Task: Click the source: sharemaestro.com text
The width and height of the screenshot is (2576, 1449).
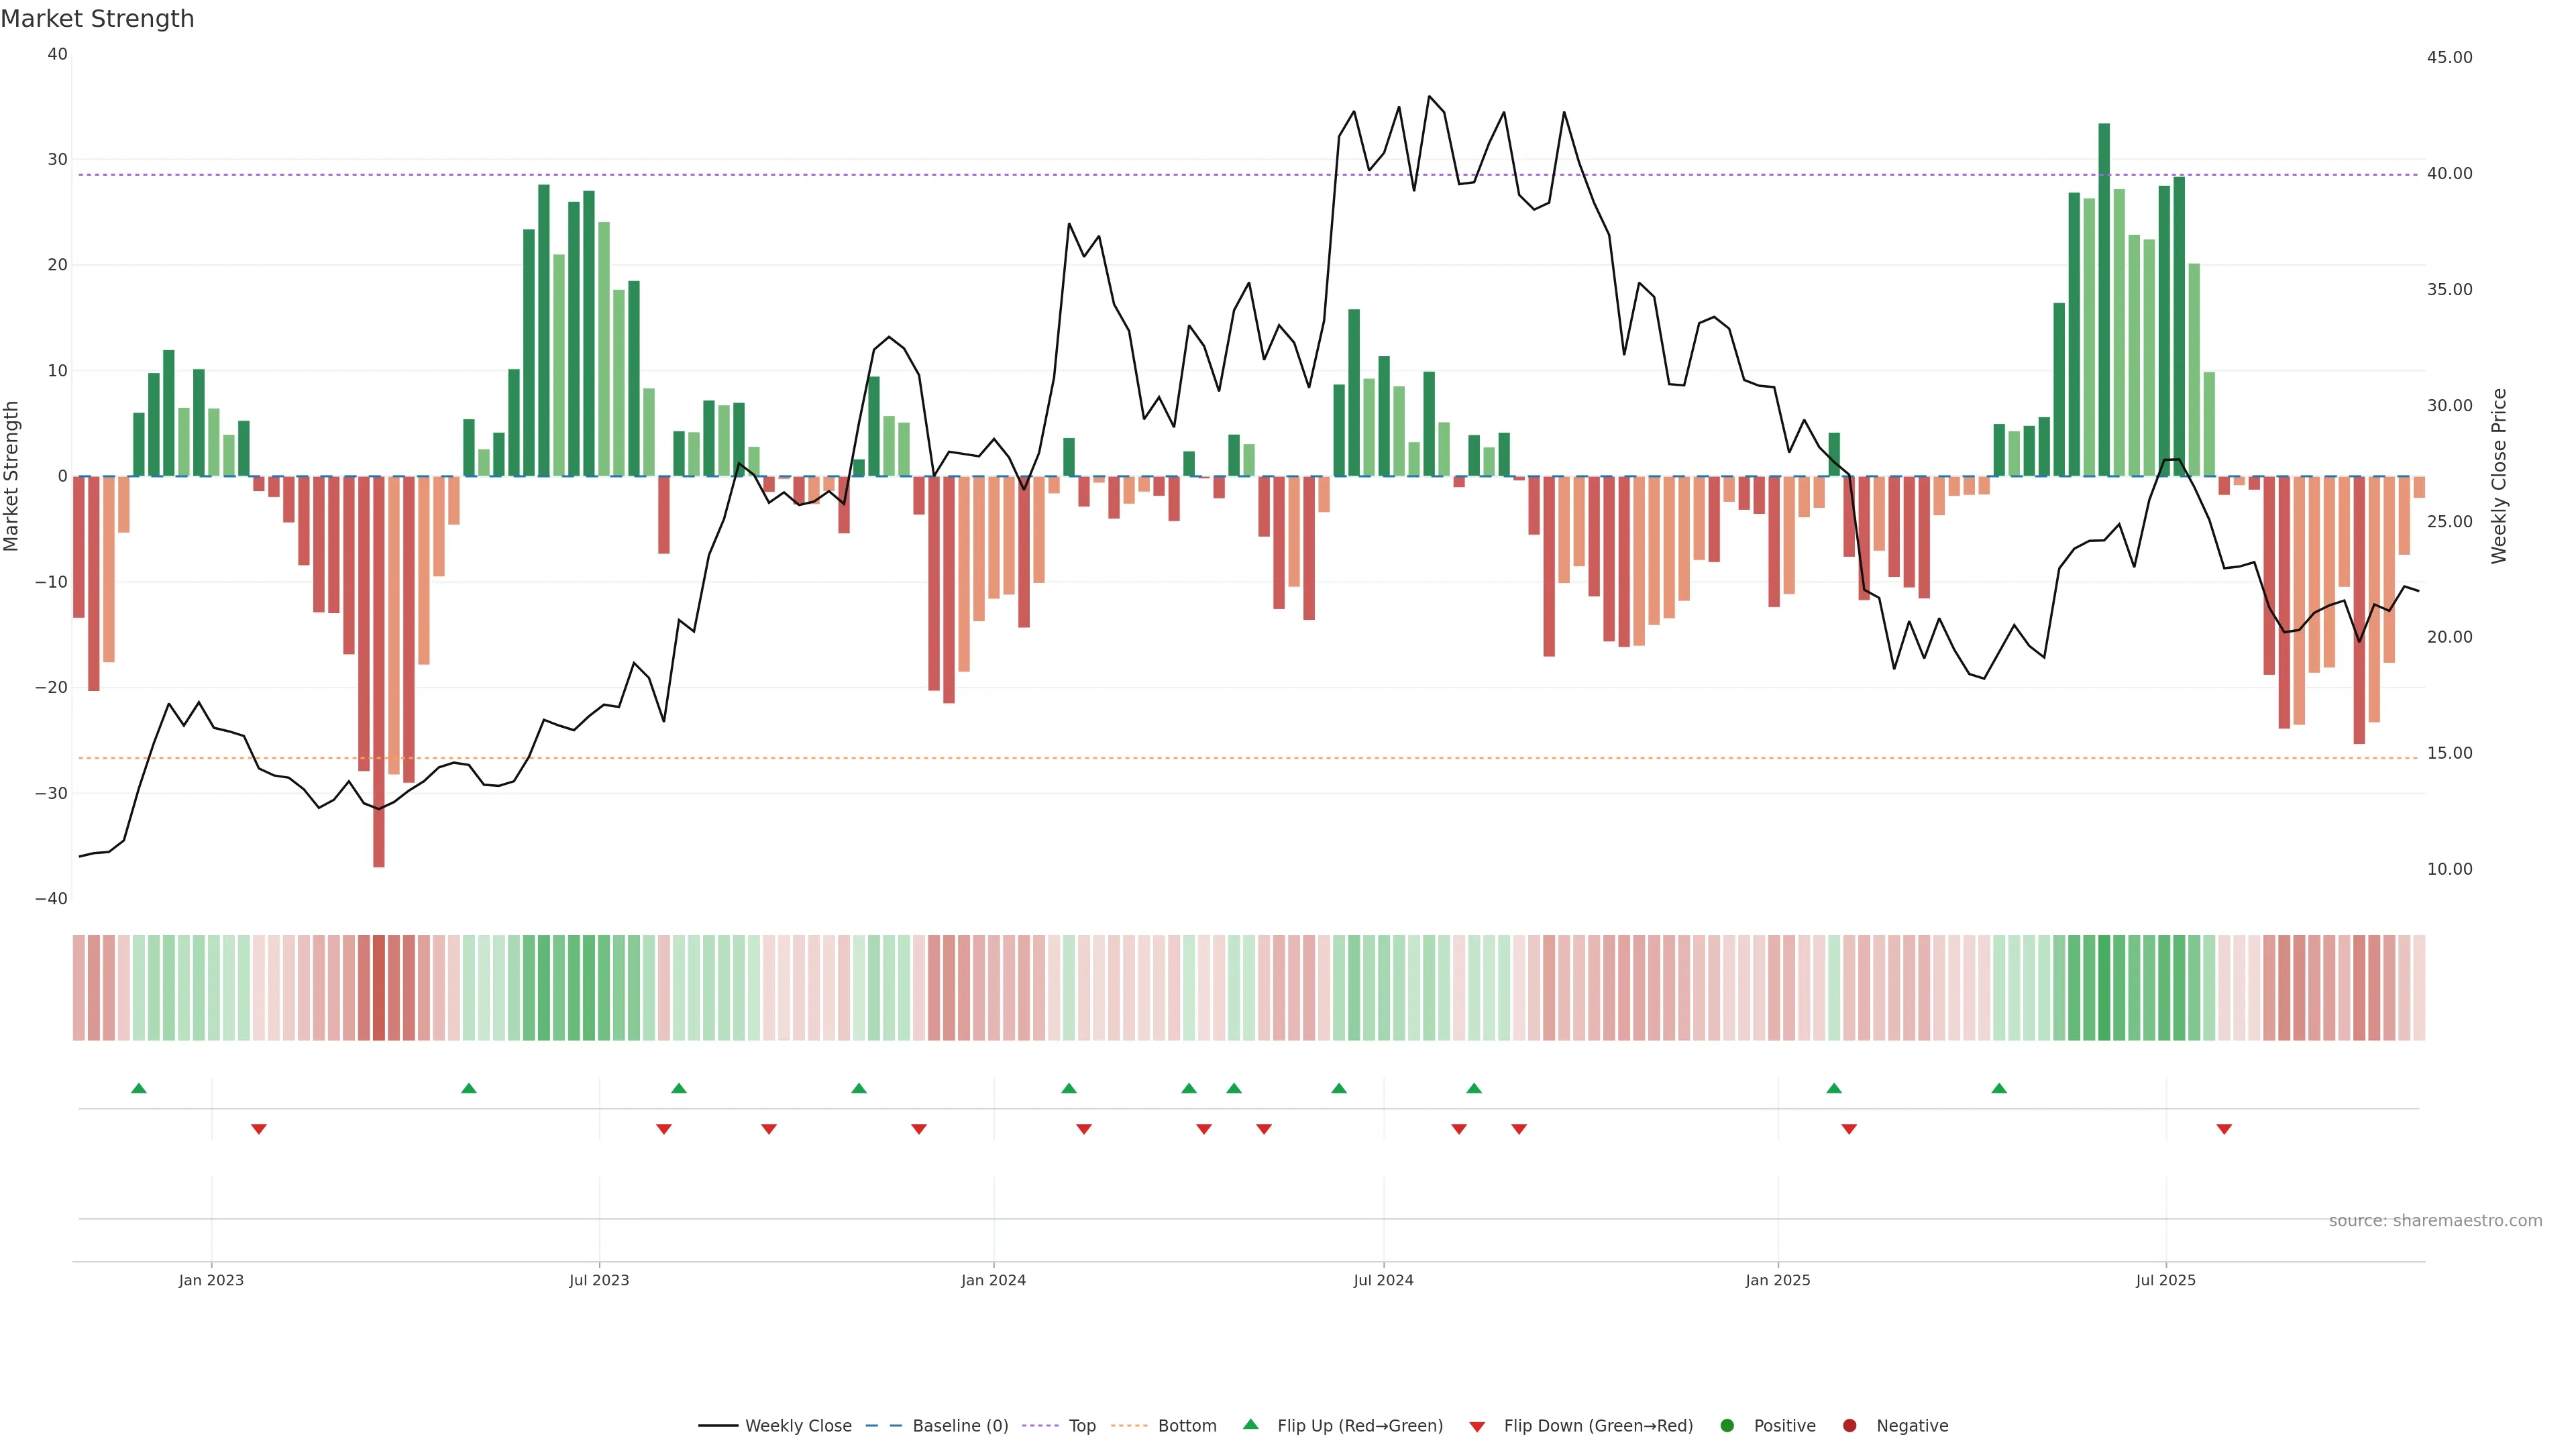Action: [2435, 1221]
